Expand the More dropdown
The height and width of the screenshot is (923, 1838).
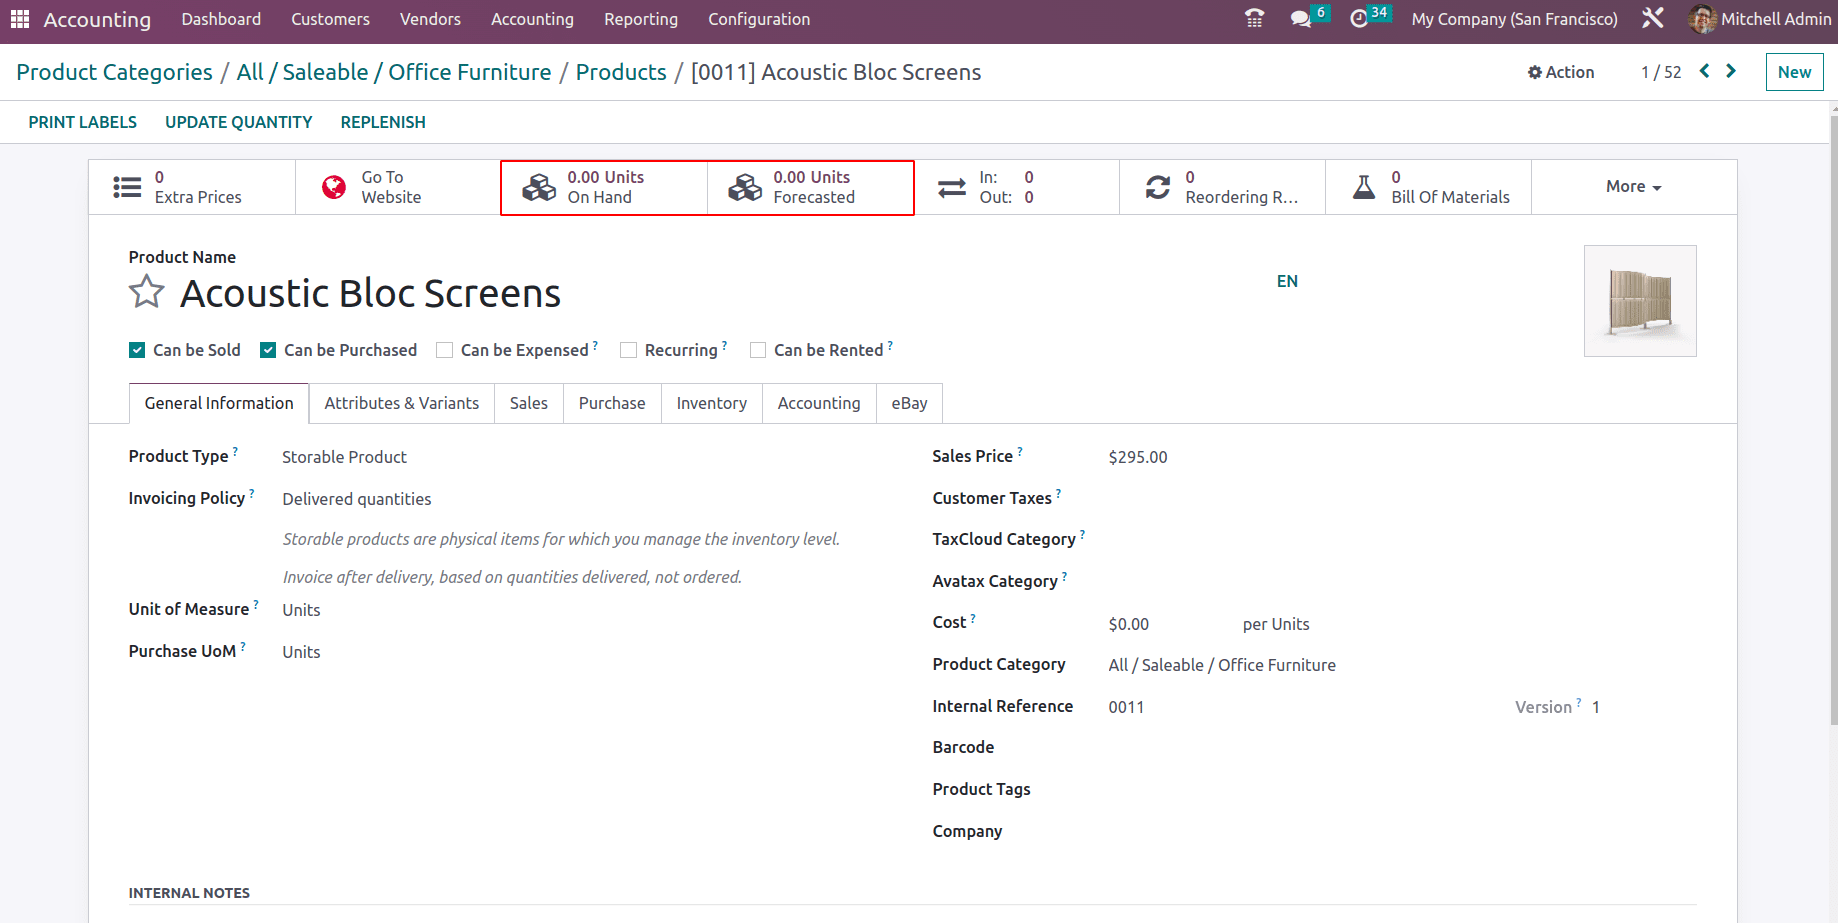click(x=1633, y=187)
